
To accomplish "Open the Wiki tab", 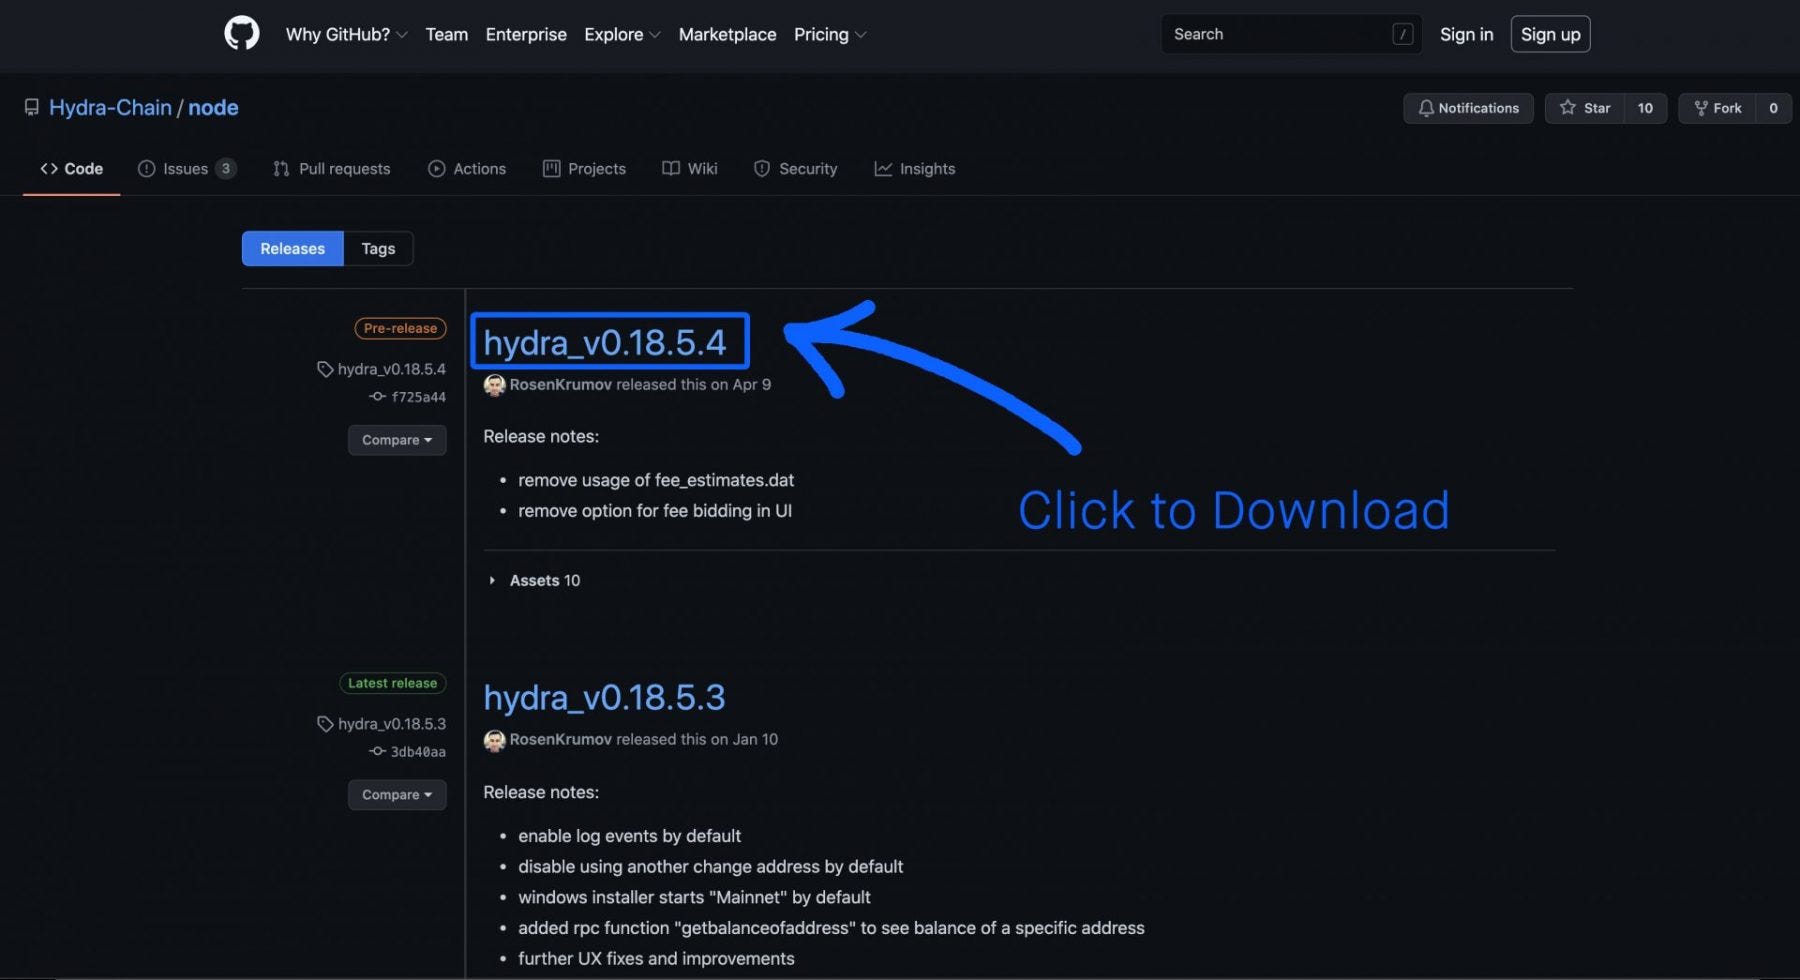I will coord(690,169).
